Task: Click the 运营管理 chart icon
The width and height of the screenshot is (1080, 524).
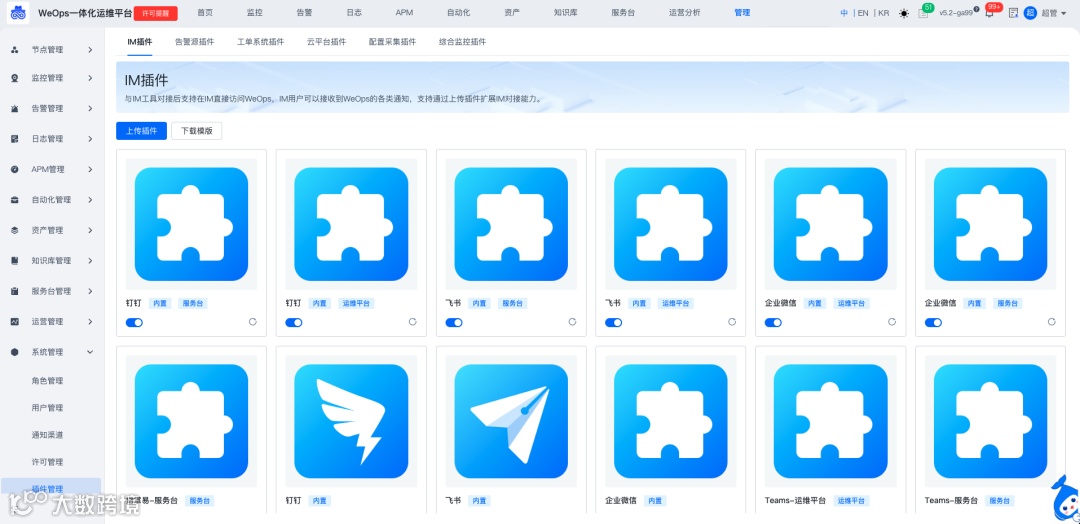Action: 14,322
